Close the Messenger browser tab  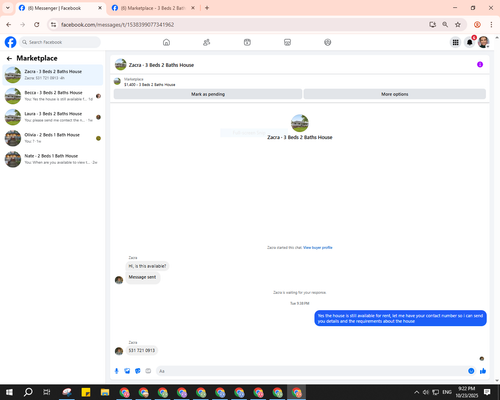[100, 8]
